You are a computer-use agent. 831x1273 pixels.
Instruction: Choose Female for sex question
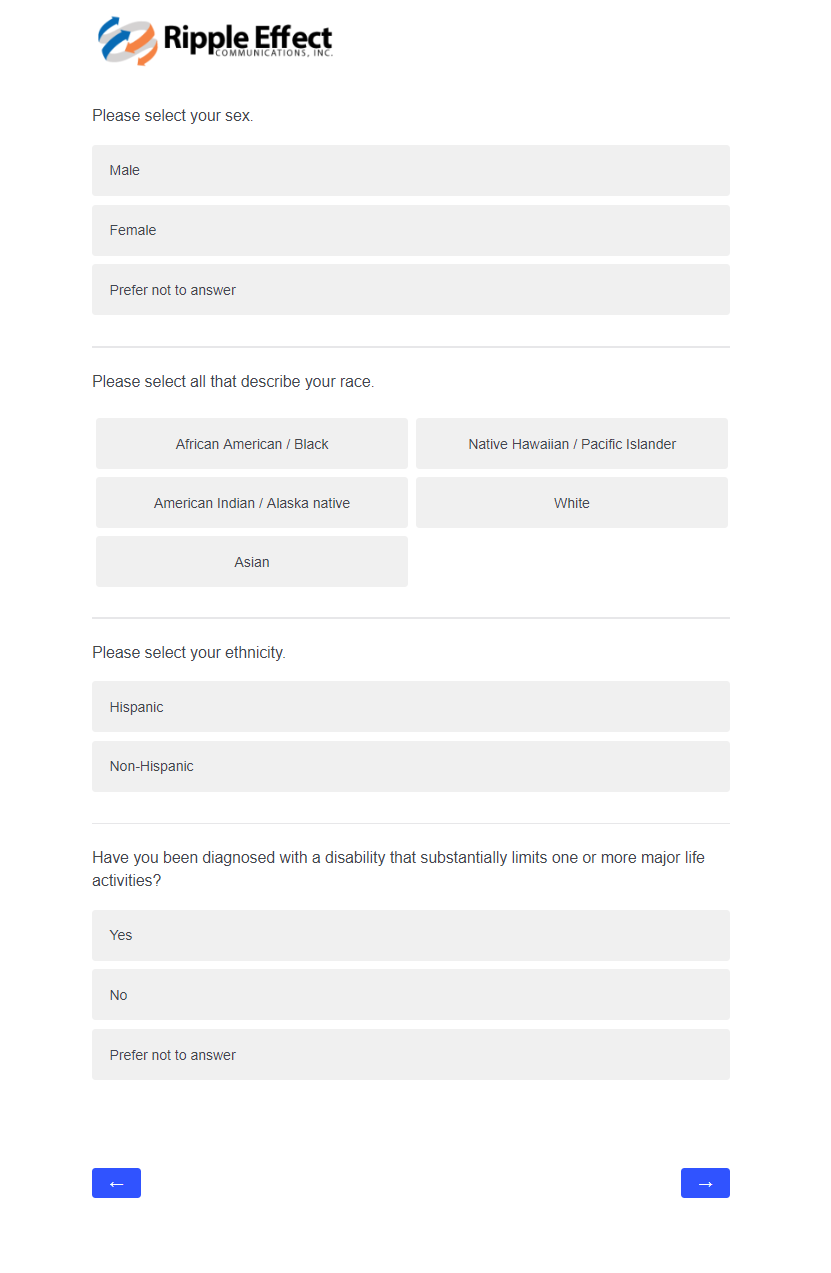click(410, 230)
